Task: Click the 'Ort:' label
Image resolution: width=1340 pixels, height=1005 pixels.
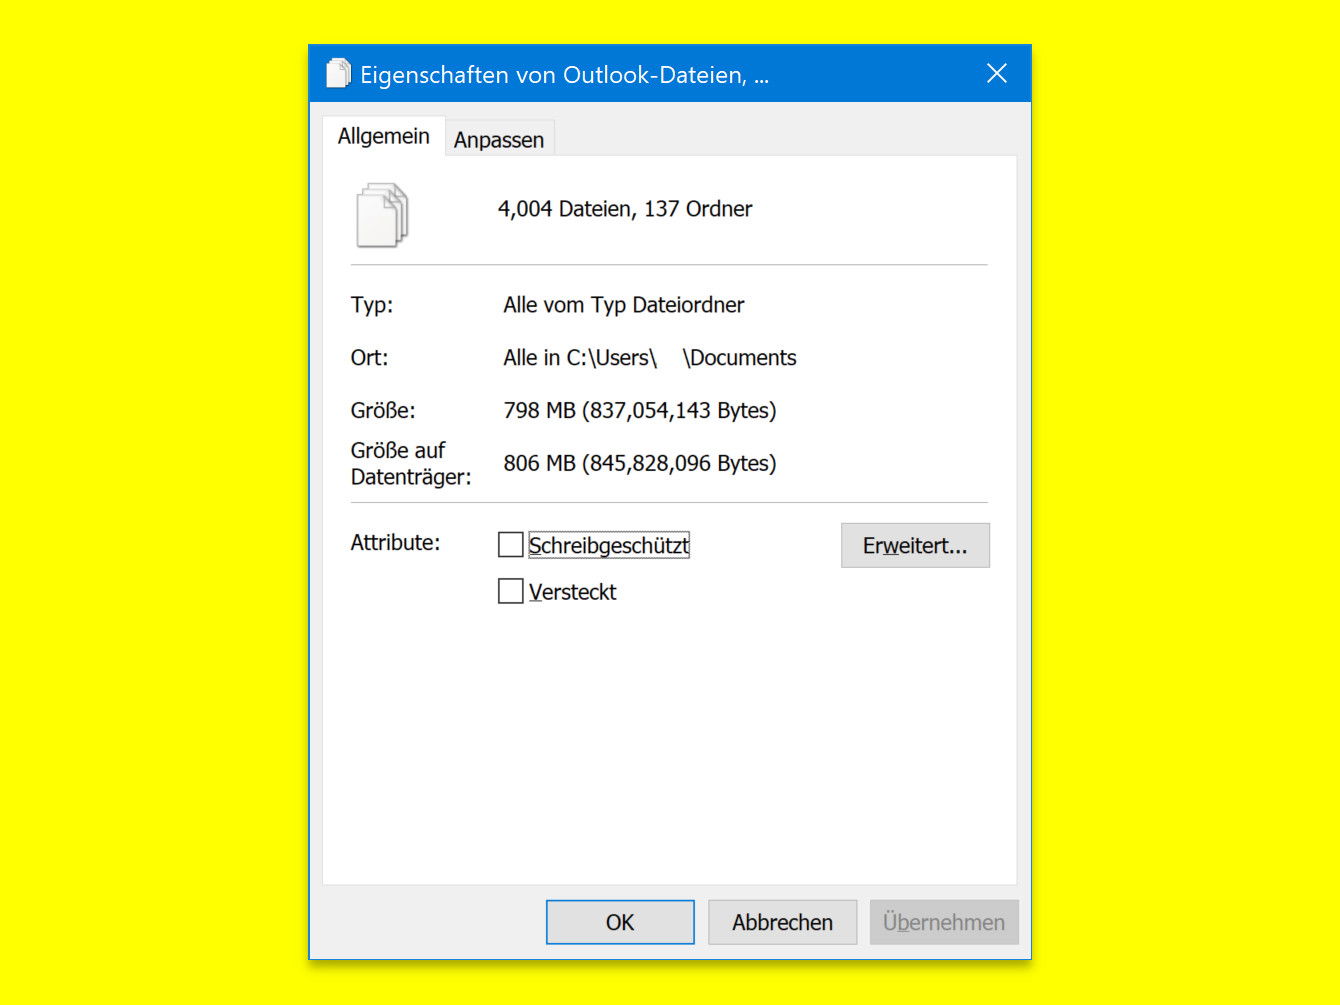Action: [x=369, y=358]
